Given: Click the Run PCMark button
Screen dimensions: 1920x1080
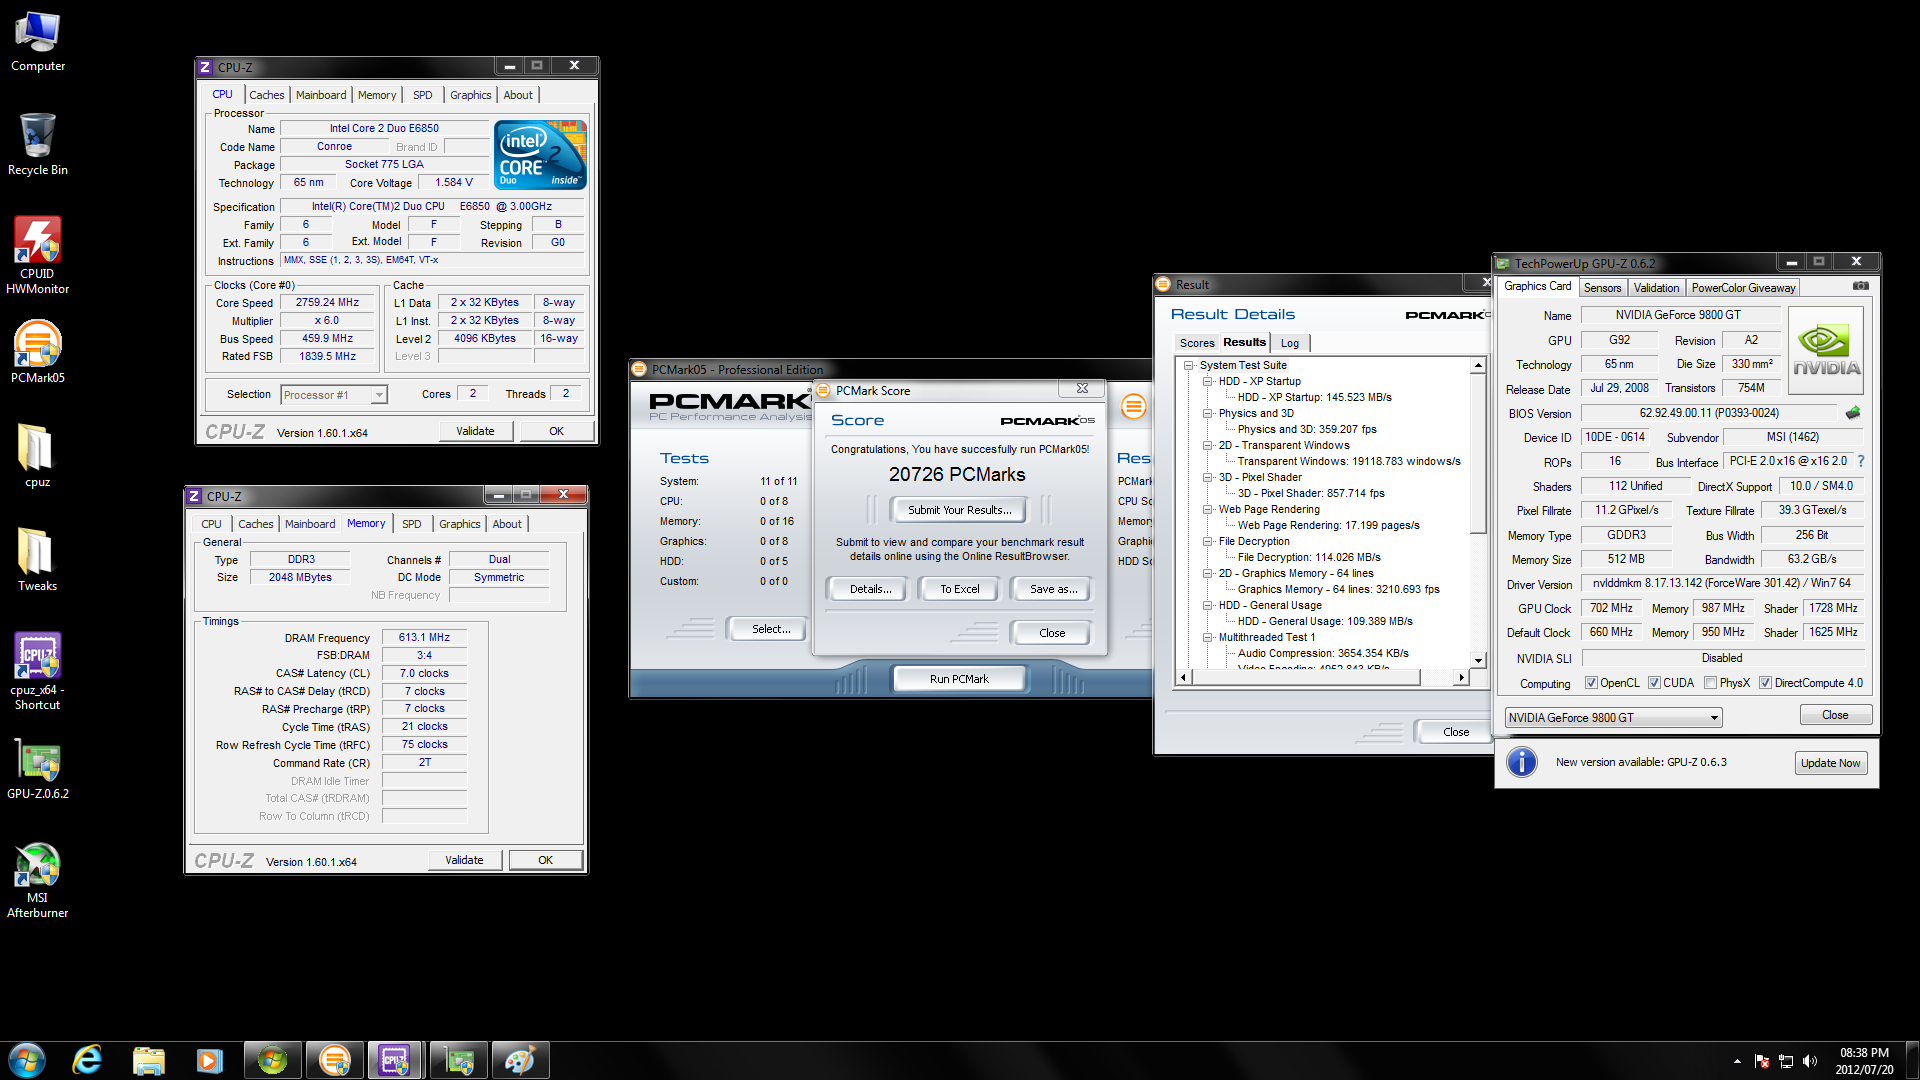Looking at the screenshot, I should (959, 679).
